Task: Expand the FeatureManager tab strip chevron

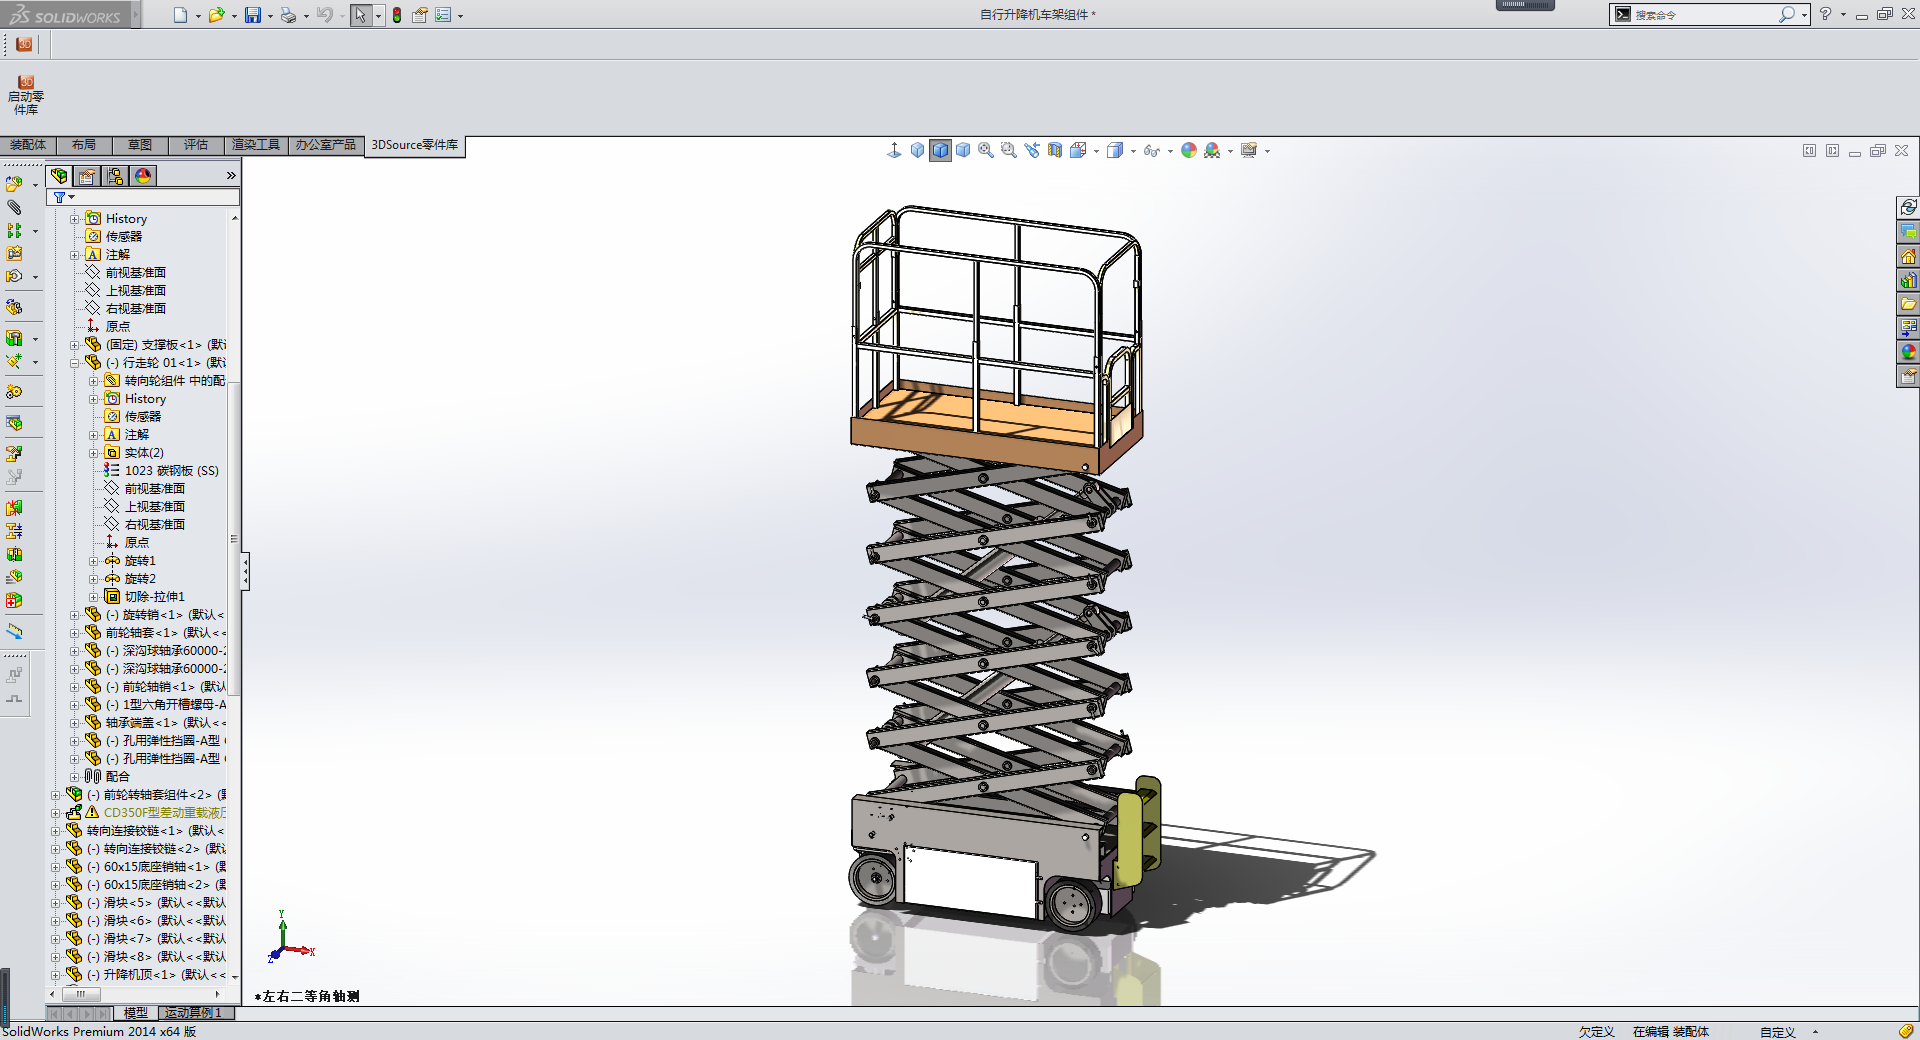Action: coord(231,176)
